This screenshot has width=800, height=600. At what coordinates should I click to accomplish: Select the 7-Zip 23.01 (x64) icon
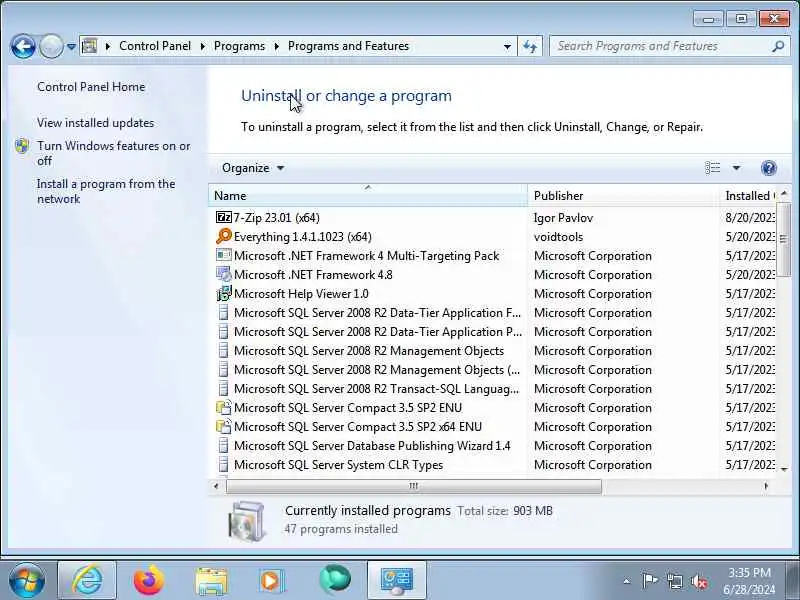point(223,217)
